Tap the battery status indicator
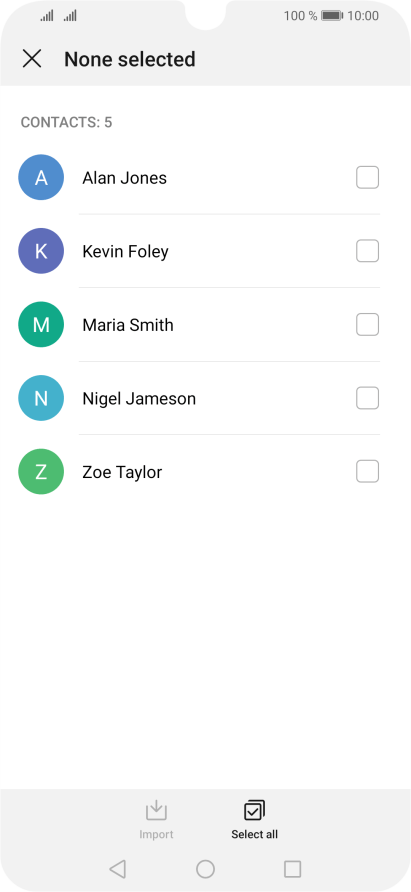The height and width of the screenshot is (892, 411). (x=332, y=16)
